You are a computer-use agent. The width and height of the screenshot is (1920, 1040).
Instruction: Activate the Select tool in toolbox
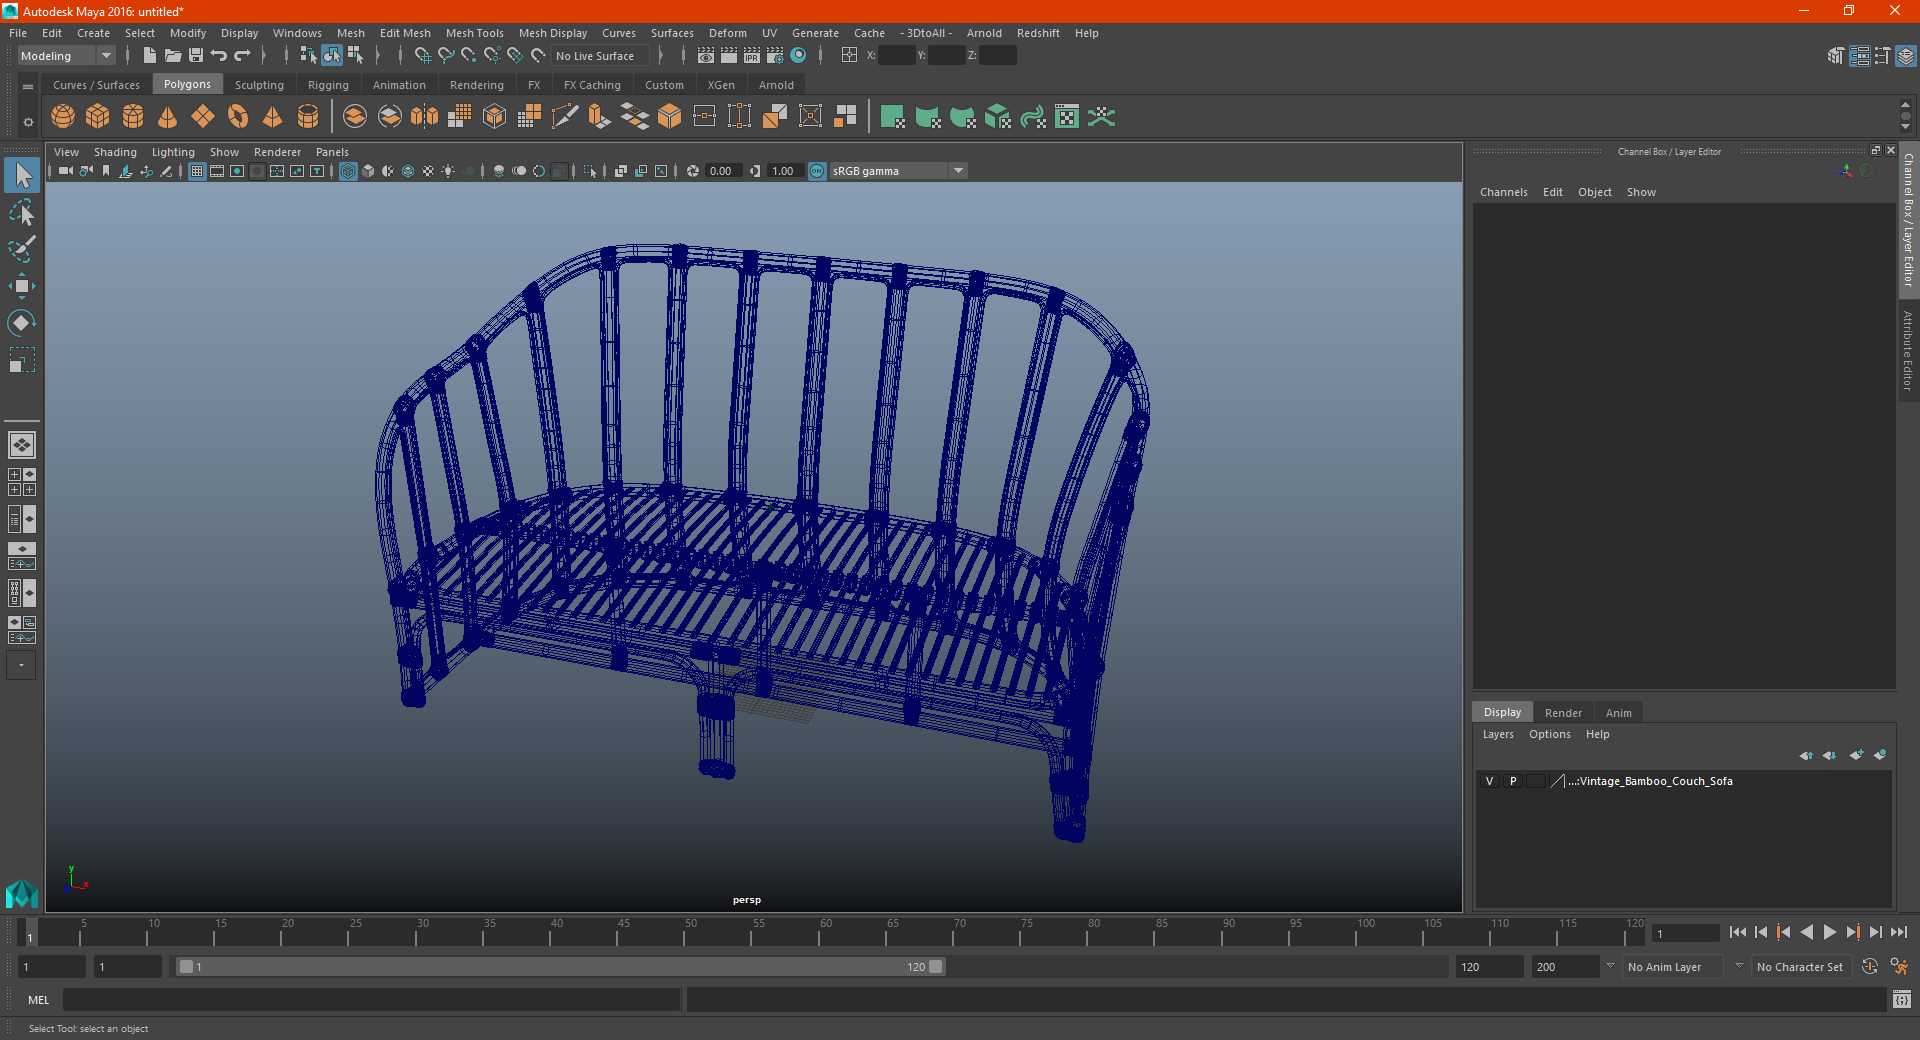(x=22, y=176)
